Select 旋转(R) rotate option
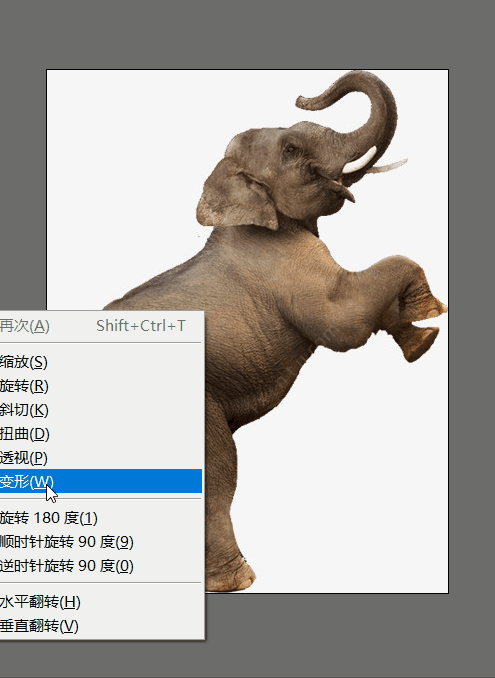495x678 pixels. coord(101,386)
